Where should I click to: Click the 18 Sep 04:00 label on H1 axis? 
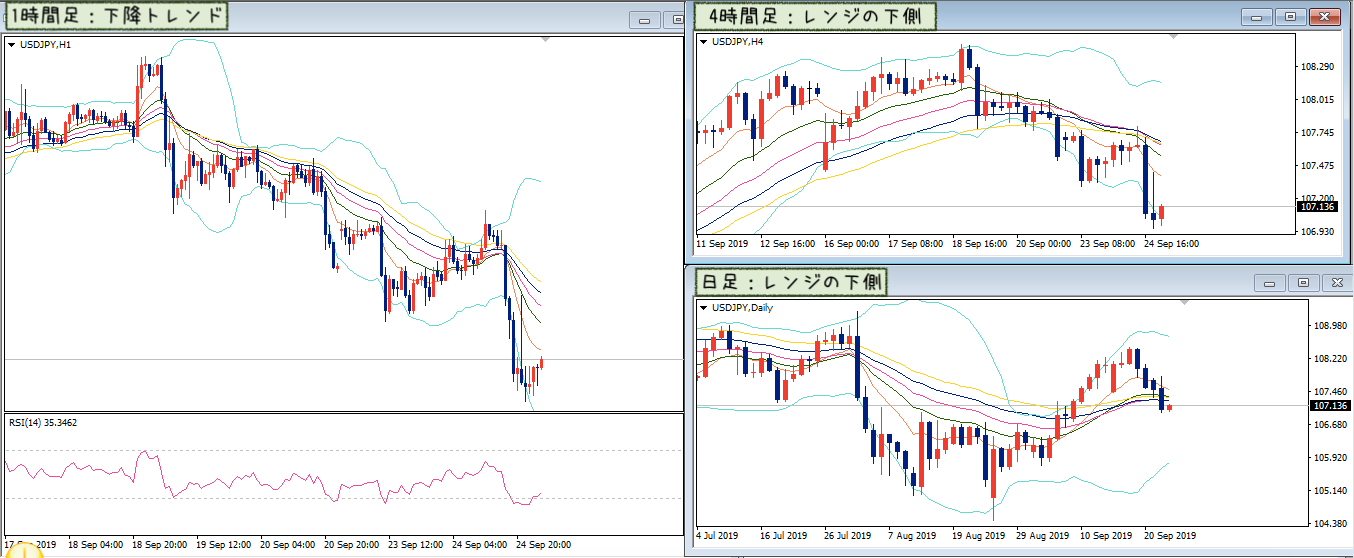click(x=96, y=546)
